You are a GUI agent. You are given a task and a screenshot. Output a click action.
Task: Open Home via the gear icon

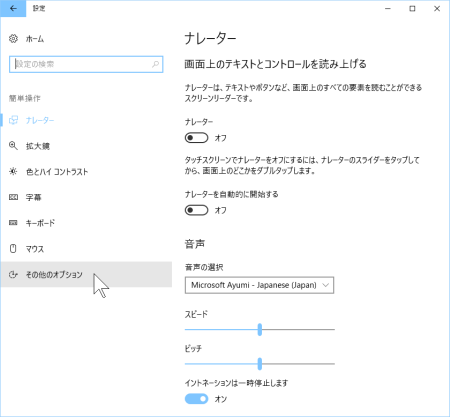click(13, 39)
